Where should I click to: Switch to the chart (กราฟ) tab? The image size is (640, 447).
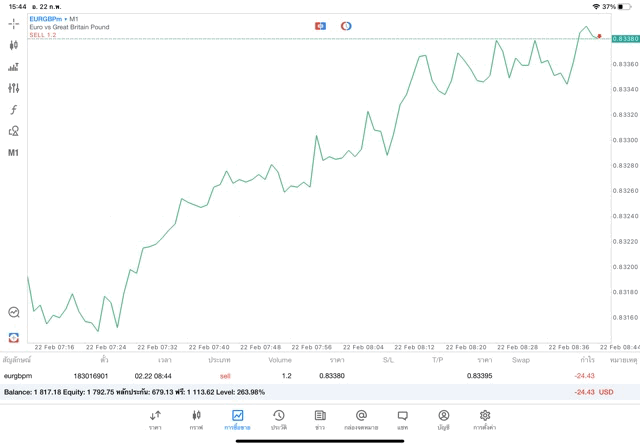(196, 419)
